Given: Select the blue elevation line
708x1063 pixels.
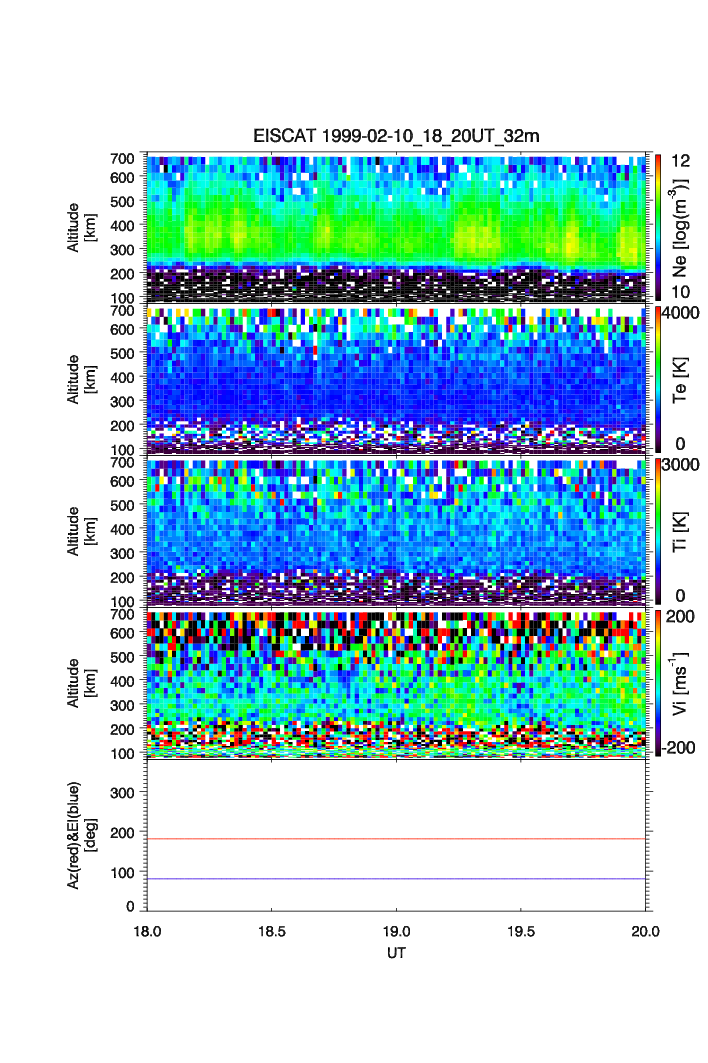Looking at the screenshot, I should [x=400, y=879].
